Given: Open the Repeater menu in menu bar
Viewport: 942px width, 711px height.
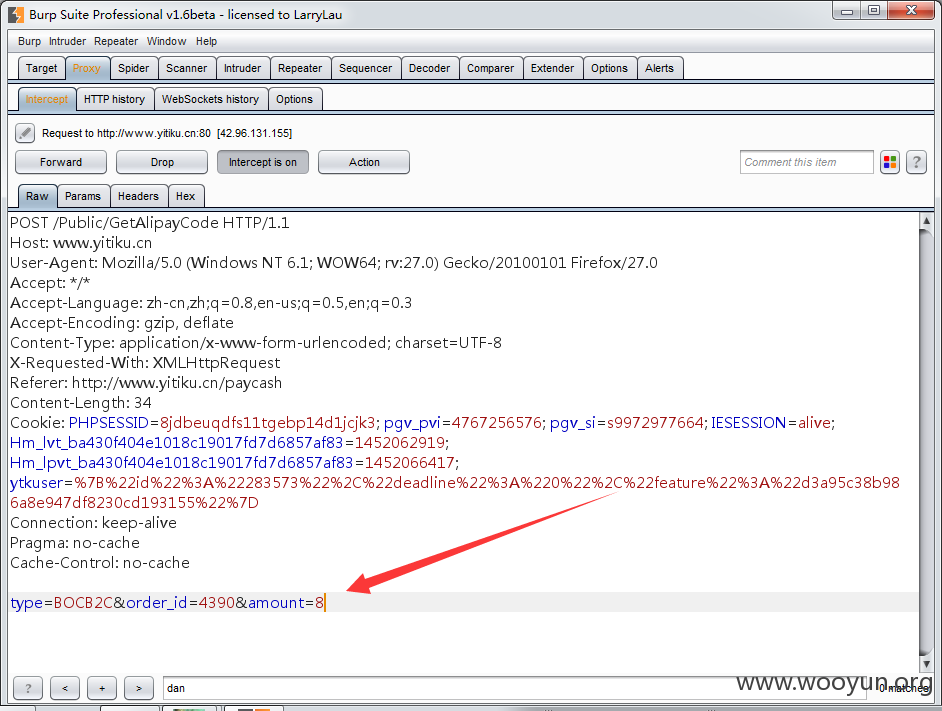Looking at the screenshot, I should tap(116, 41).
